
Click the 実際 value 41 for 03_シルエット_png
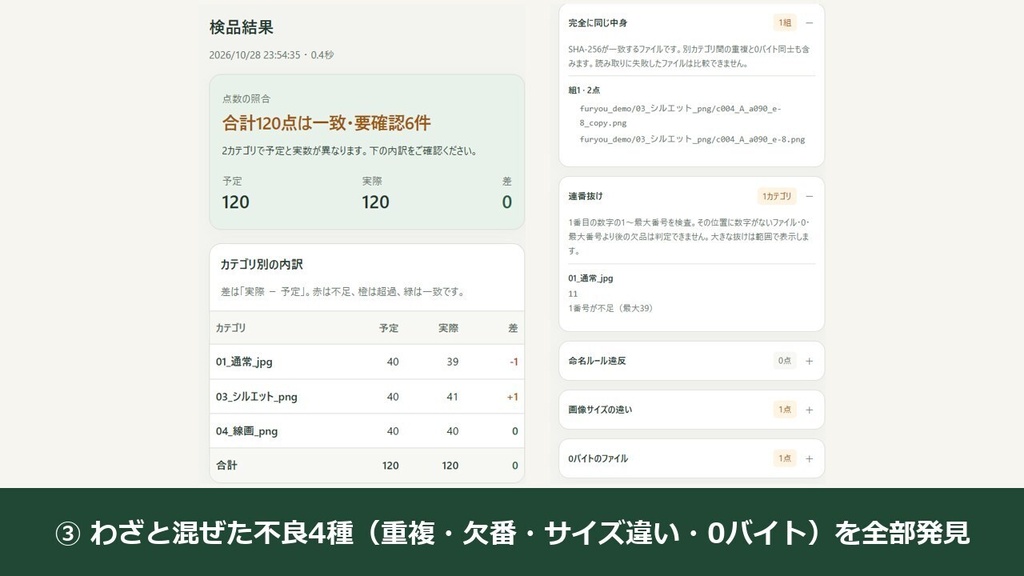point(452,397)
